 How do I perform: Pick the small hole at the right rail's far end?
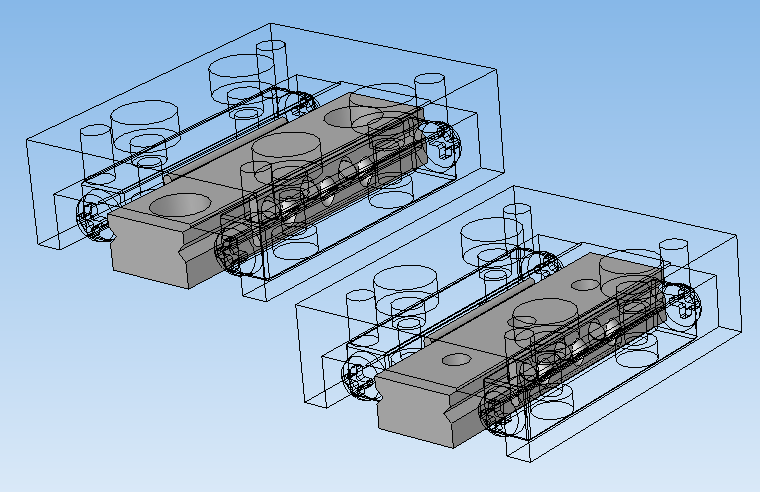click(x=584, y=285)
